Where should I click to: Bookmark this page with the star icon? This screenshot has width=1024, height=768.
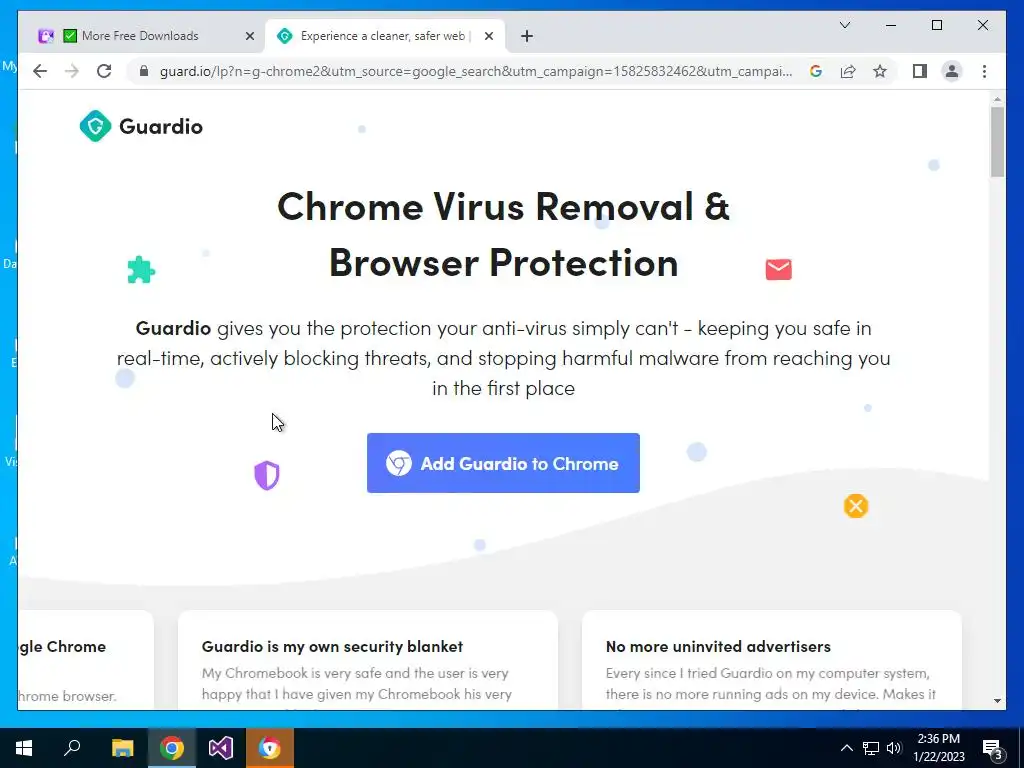880,71
